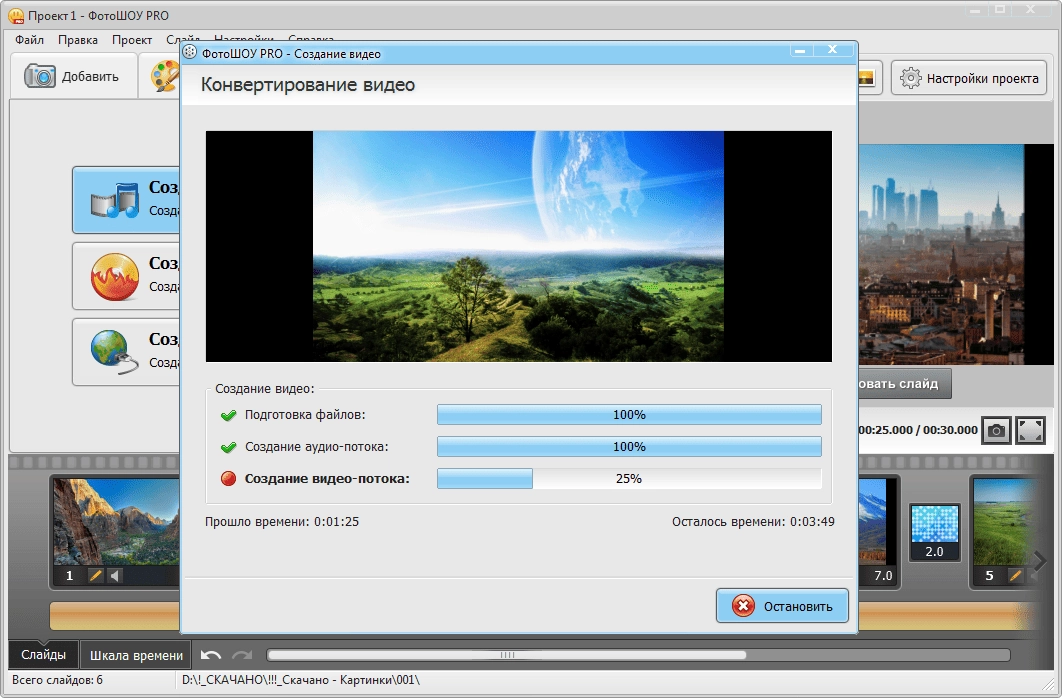Click the Подготовка файлов progress bar
This screenshot has height=698, width=1062.
pyautogui.click(x=629, y=415)
